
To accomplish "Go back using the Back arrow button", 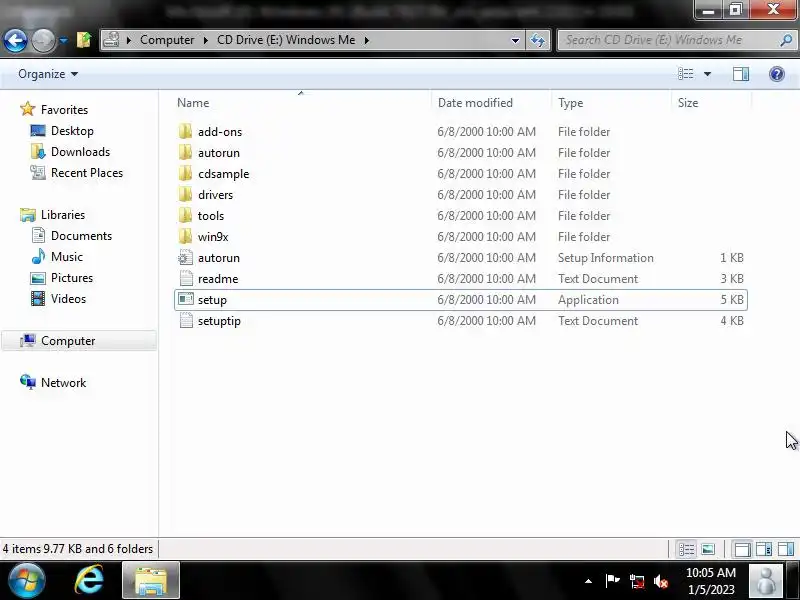I will pos(15,40).
